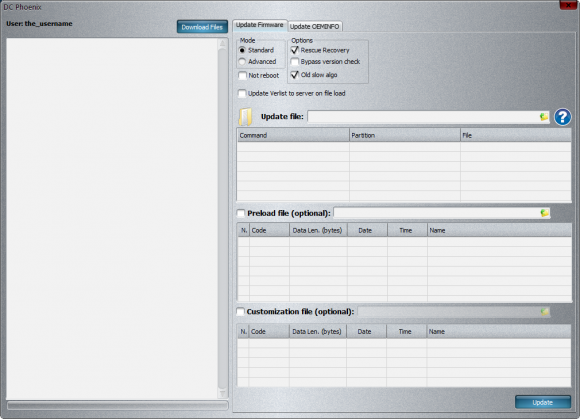
Task: Tick the Customization file (optional) checkbox
Action: pos(240,312)
